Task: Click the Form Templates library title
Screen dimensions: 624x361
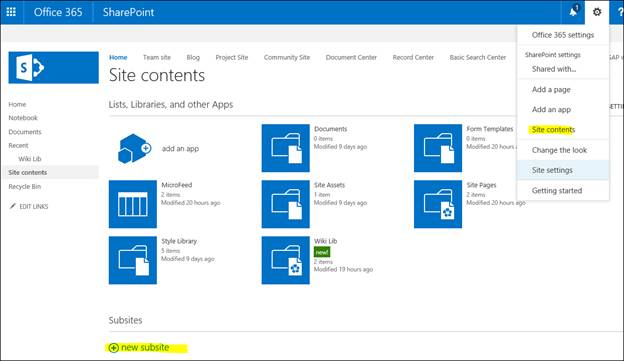Action: 489,129
